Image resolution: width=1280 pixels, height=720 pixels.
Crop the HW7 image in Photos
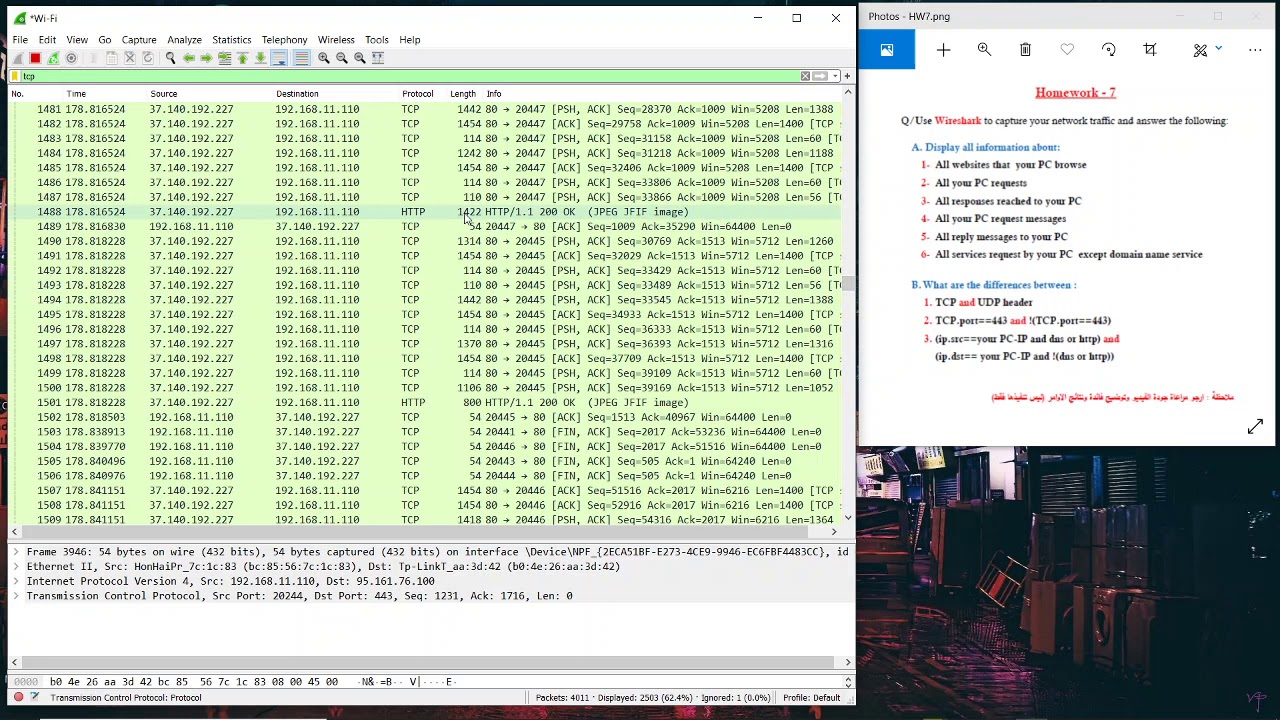(1150, 50)
